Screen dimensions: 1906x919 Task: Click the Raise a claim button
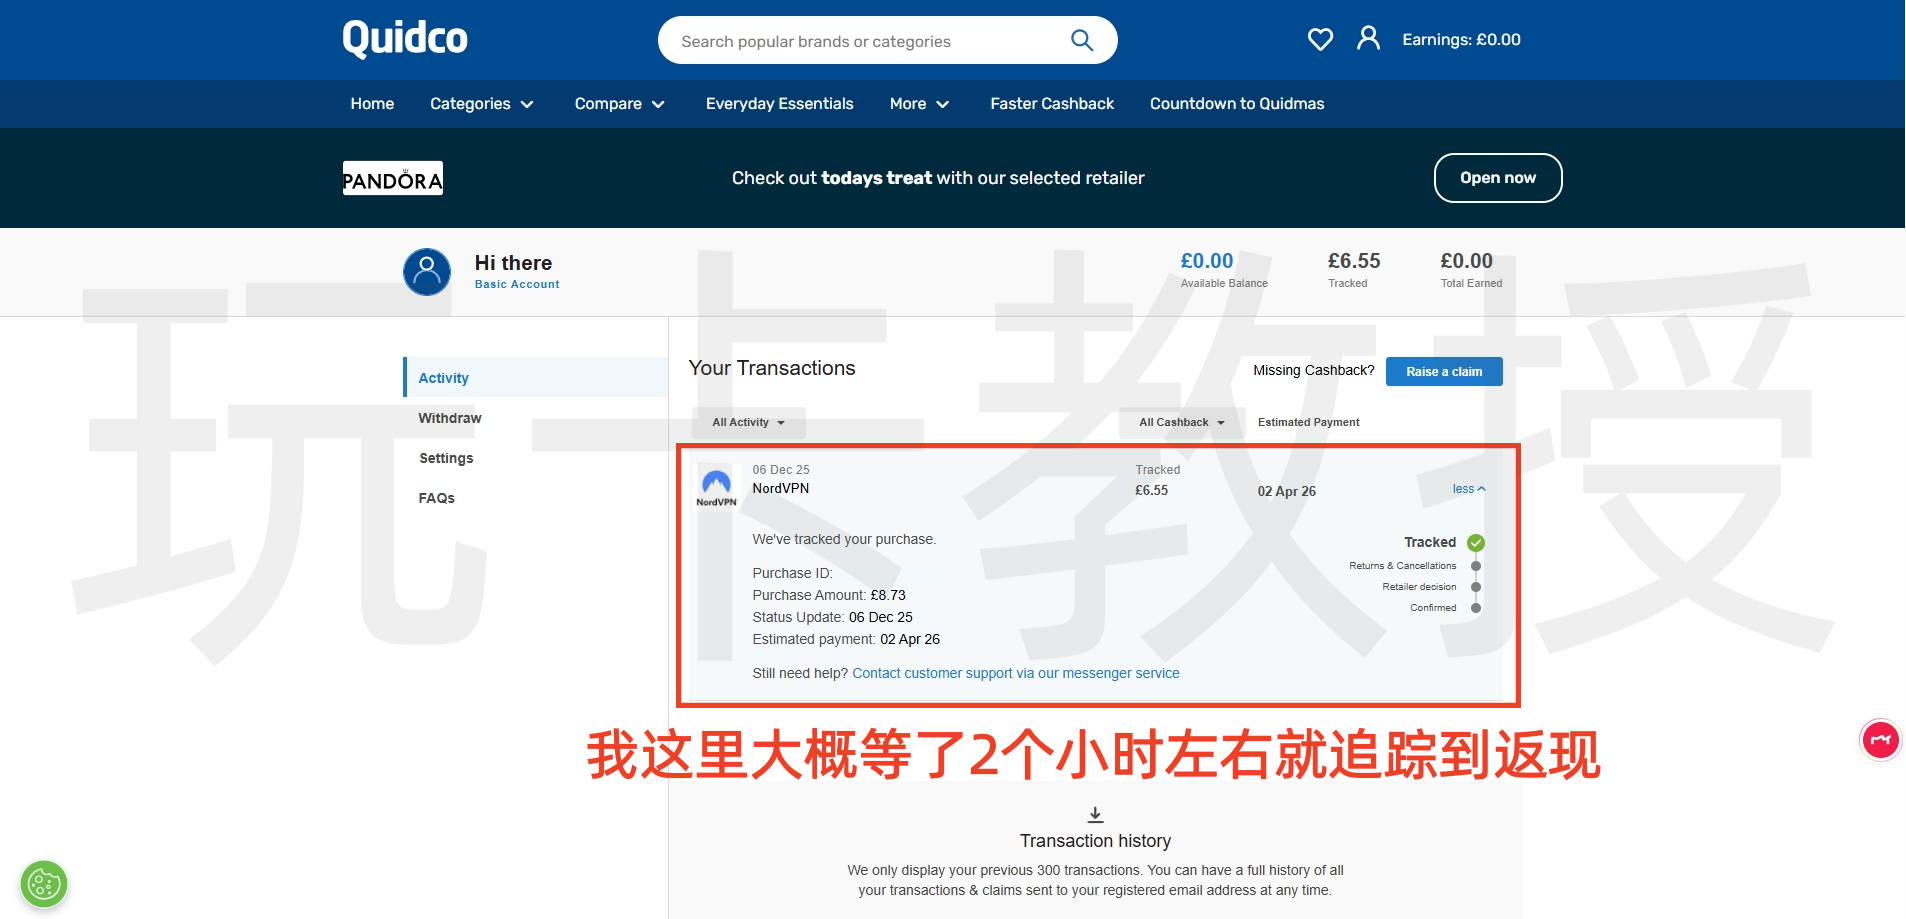tap(1443, 371)
